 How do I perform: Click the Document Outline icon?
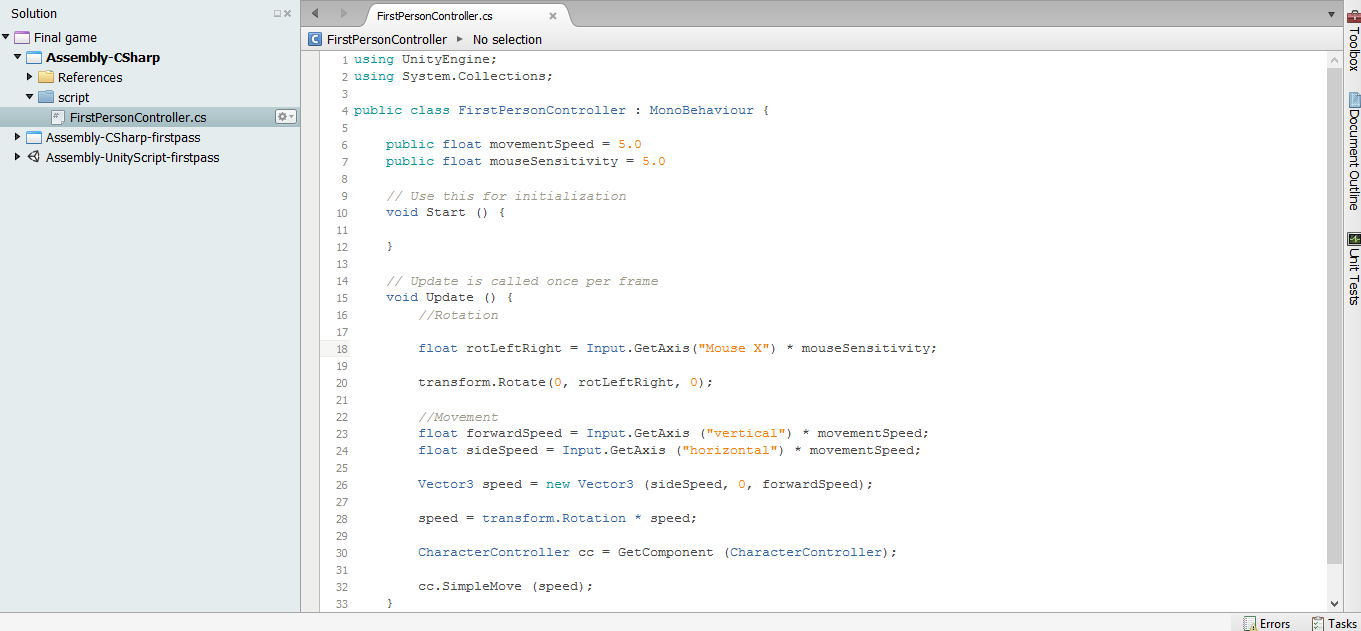[x=1354, y=100]
